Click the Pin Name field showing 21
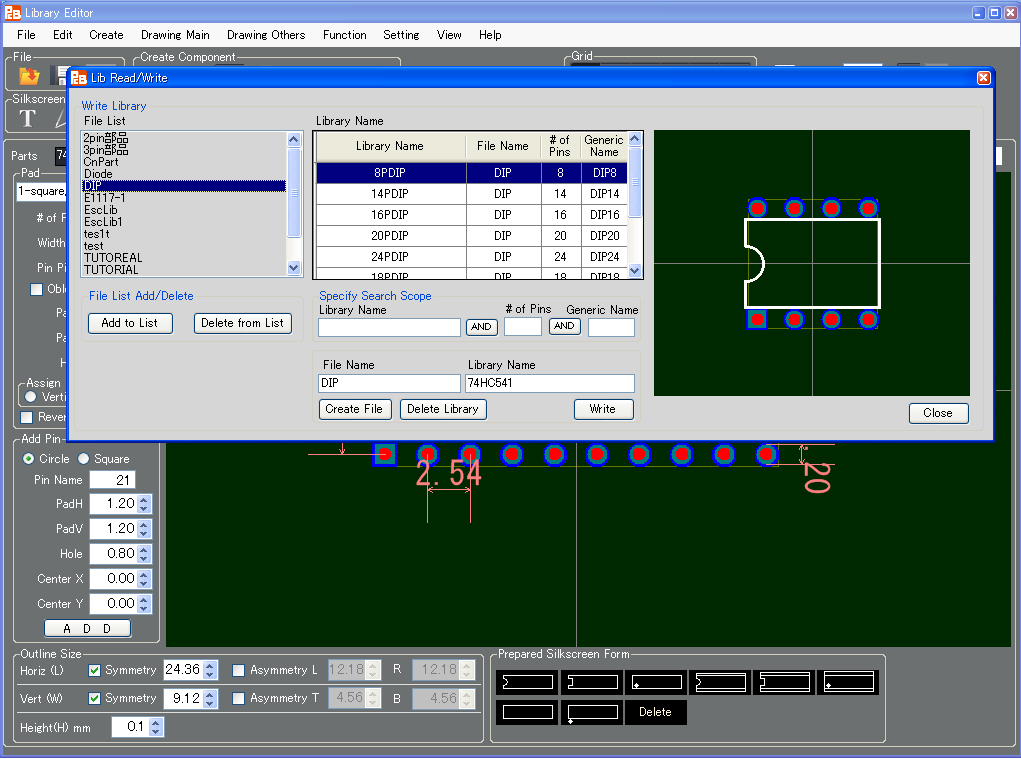 click(112, 480)
